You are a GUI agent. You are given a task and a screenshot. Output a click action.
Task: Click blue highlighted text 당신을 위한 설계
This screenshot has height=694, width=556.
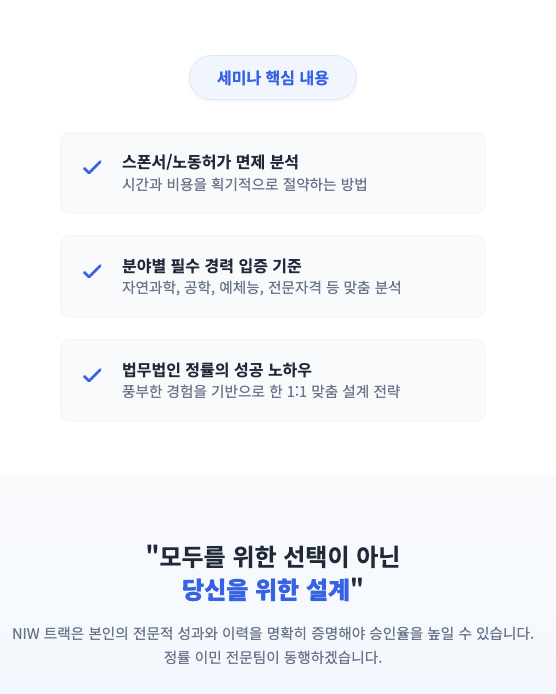point(266,590)
